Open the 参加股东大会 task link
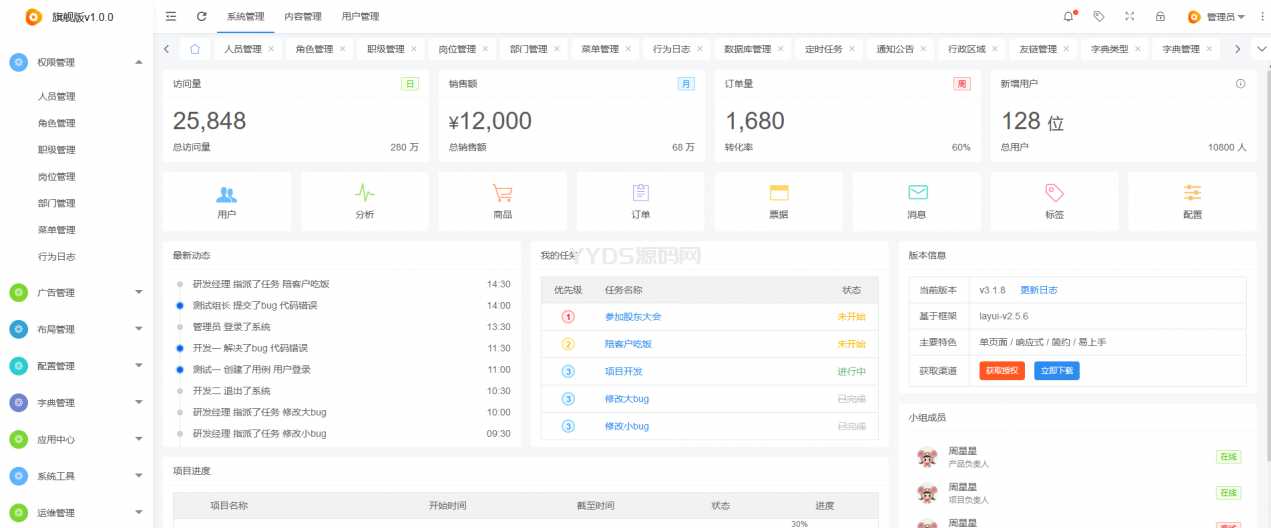 coord(633,317)
